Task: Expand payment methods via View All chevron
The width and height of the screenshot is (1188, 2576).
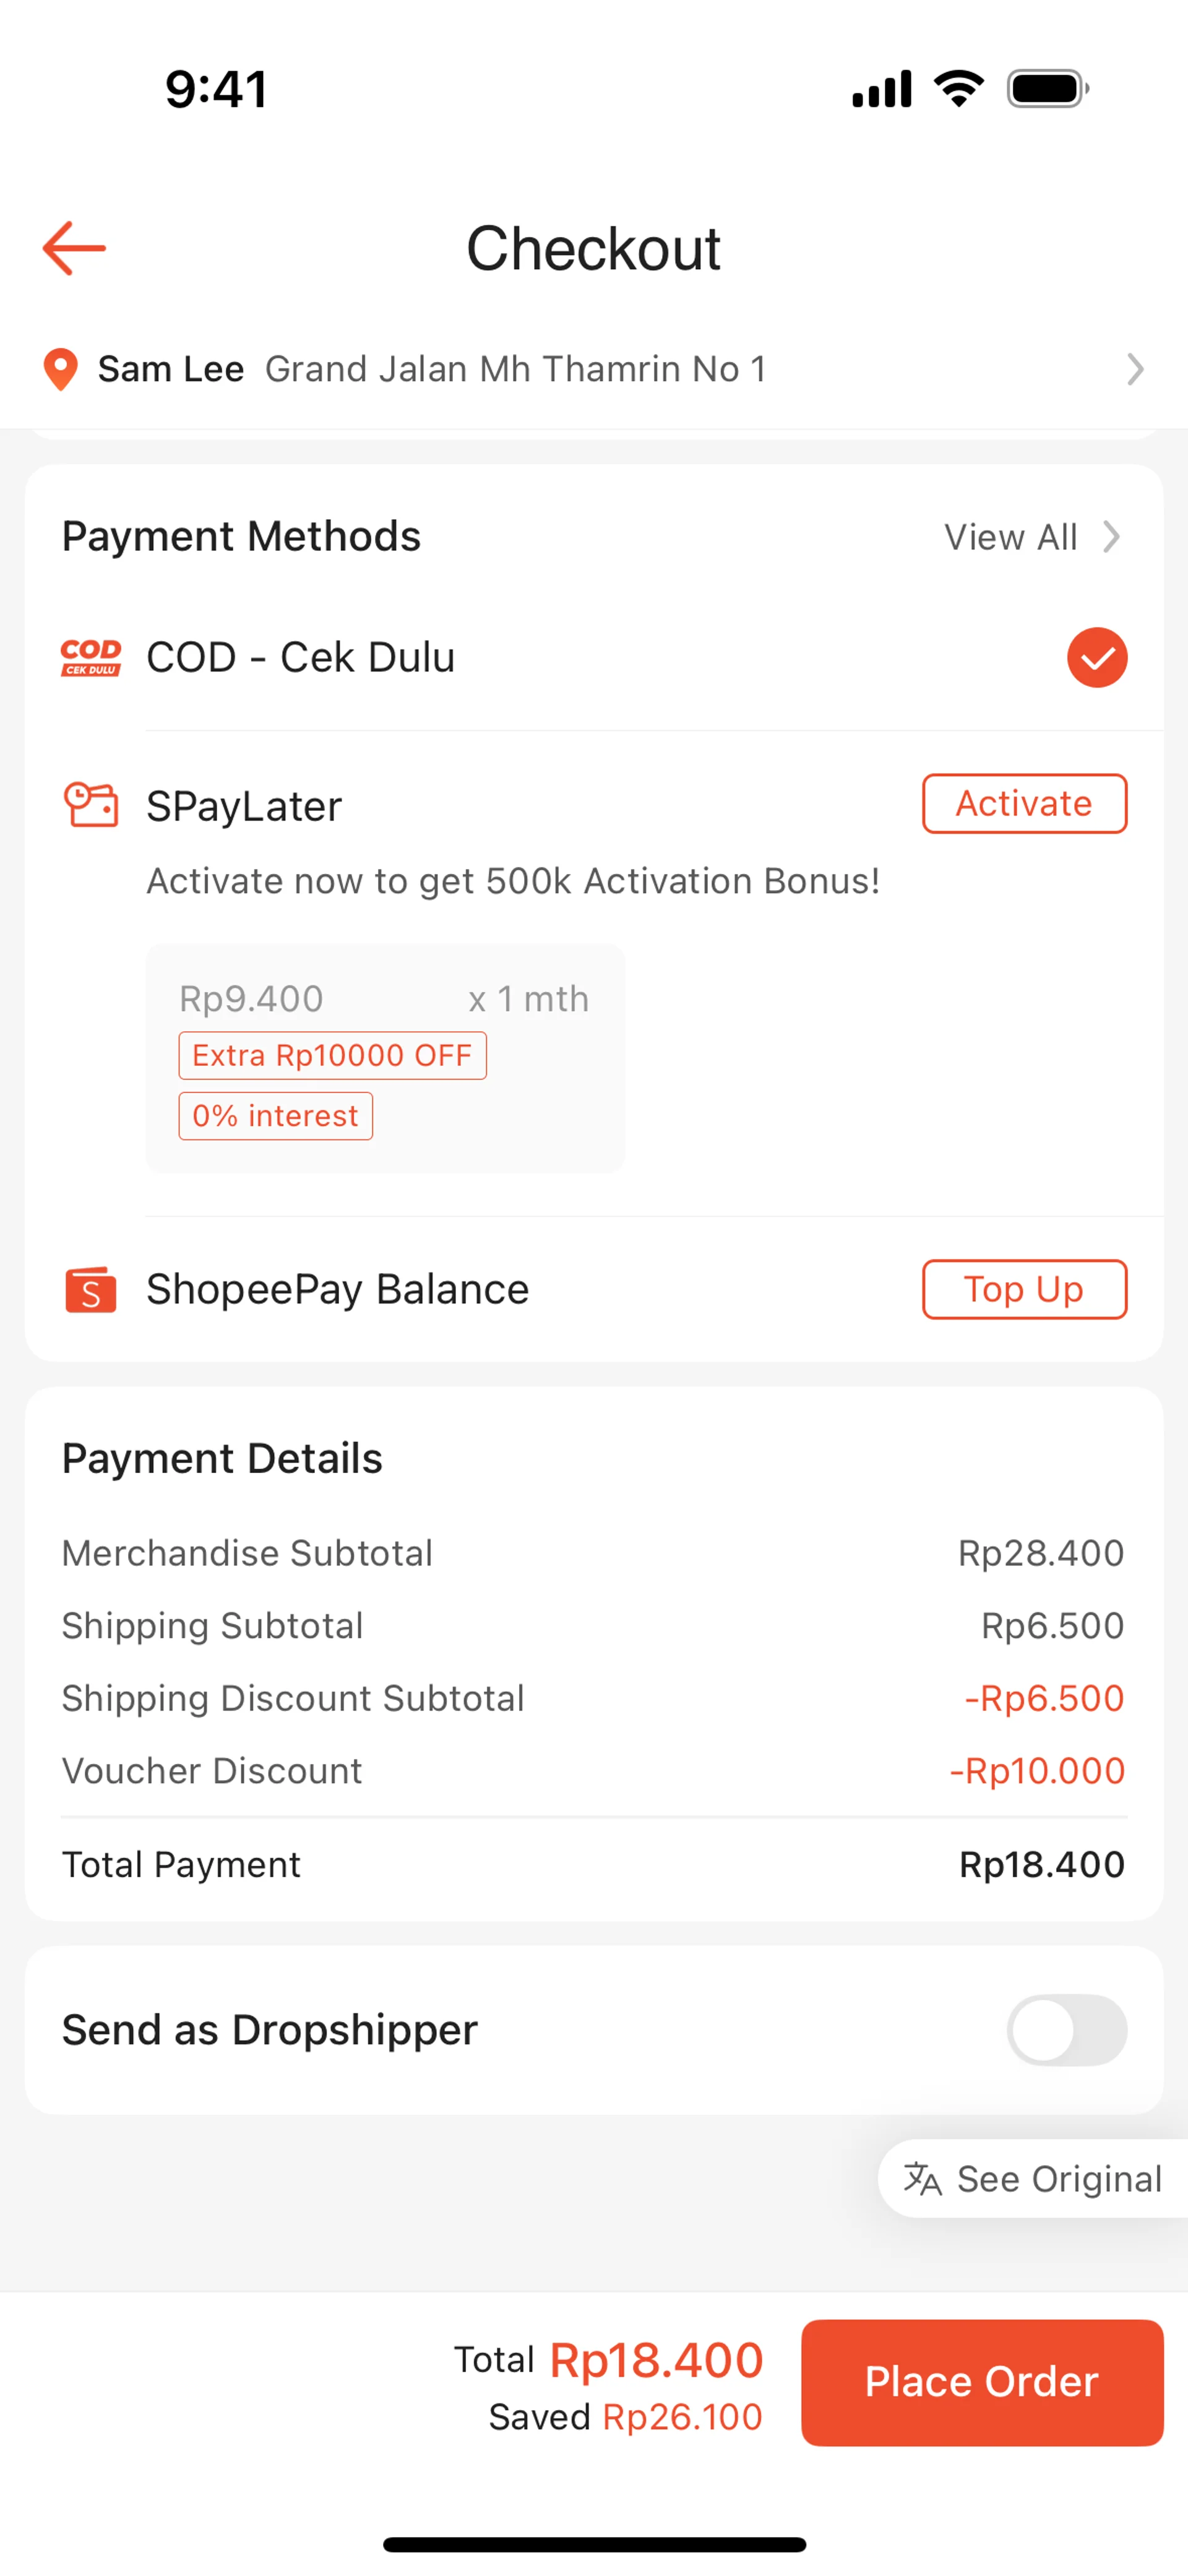Action: pyautogui.click(x=1112, y=537)
